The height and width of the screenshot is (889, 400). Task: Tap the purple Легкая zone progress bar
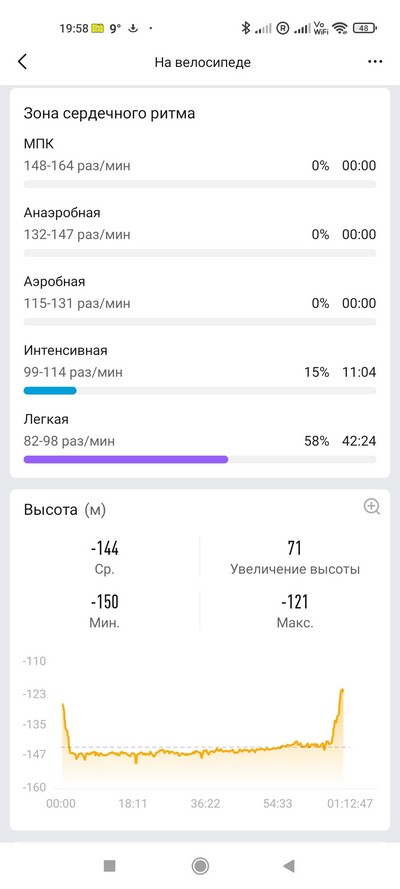point(125,459)
